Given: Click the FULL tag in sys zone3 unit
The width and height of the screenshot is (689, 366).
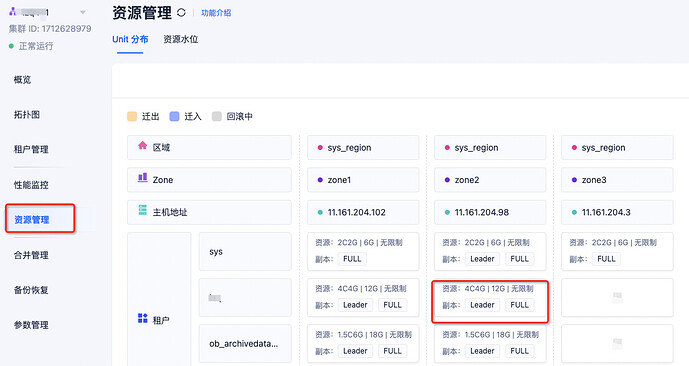Looking at the screenshot, I should click(606, 259).
